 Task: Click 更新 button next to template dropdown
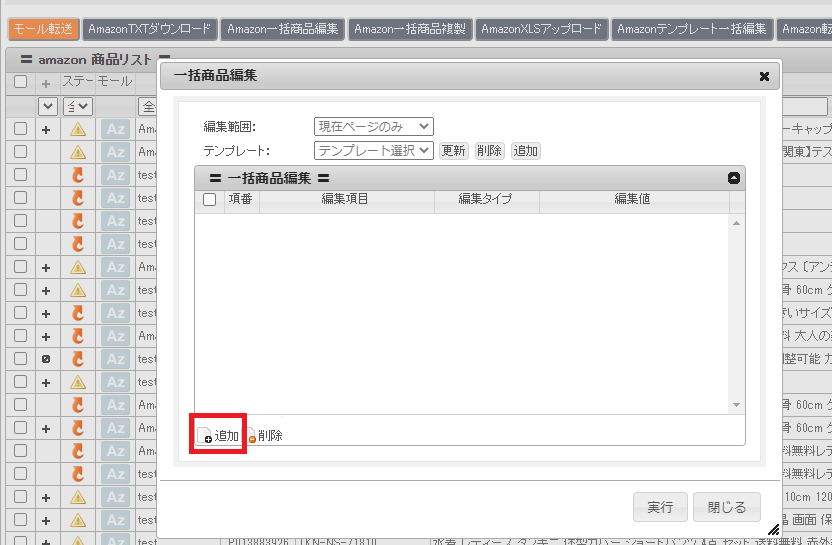click(454, 151)
